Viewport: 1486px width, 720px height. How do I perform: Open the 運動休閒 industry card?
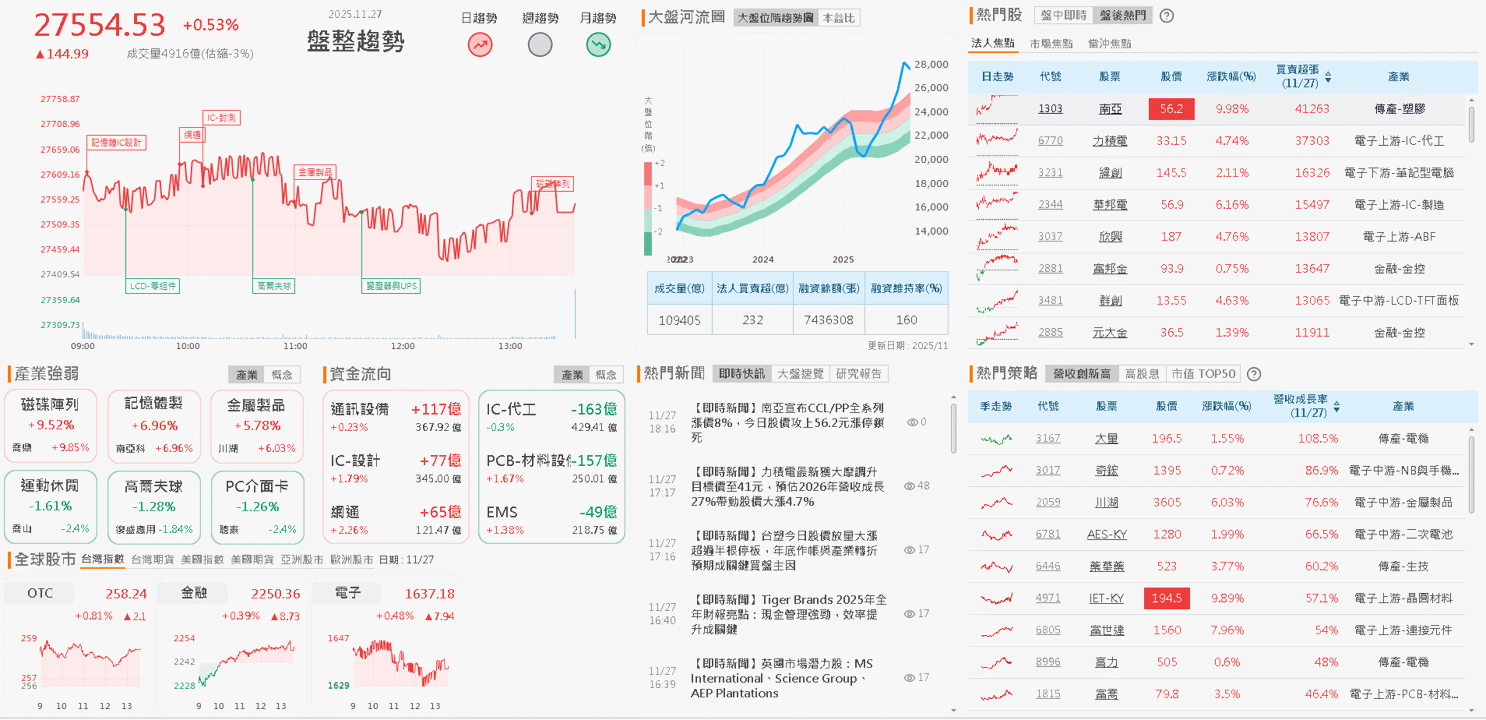tap(50, 506)
